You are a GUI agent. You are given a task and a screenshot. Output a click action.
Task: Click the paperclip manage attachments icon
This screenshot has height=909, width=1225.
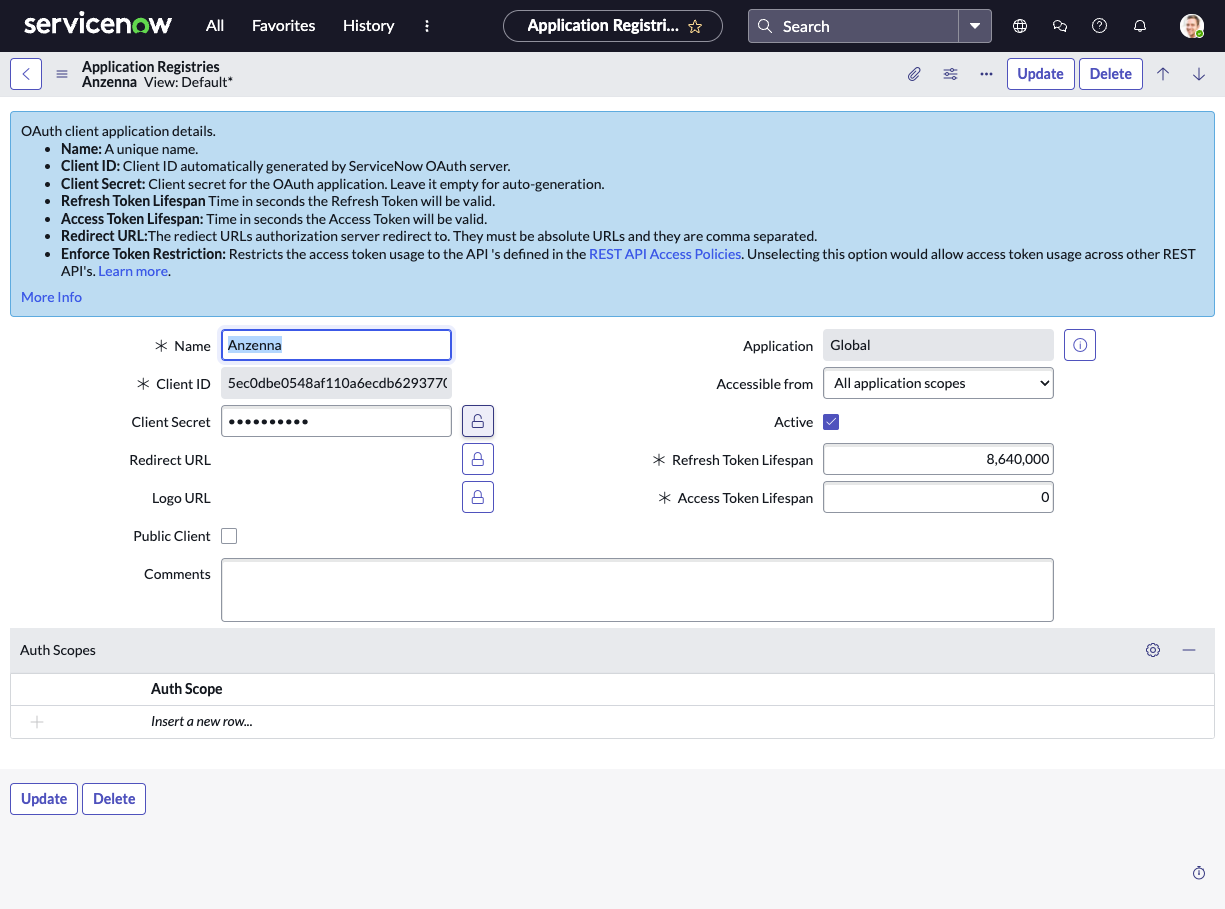click(x=914, y=74)
